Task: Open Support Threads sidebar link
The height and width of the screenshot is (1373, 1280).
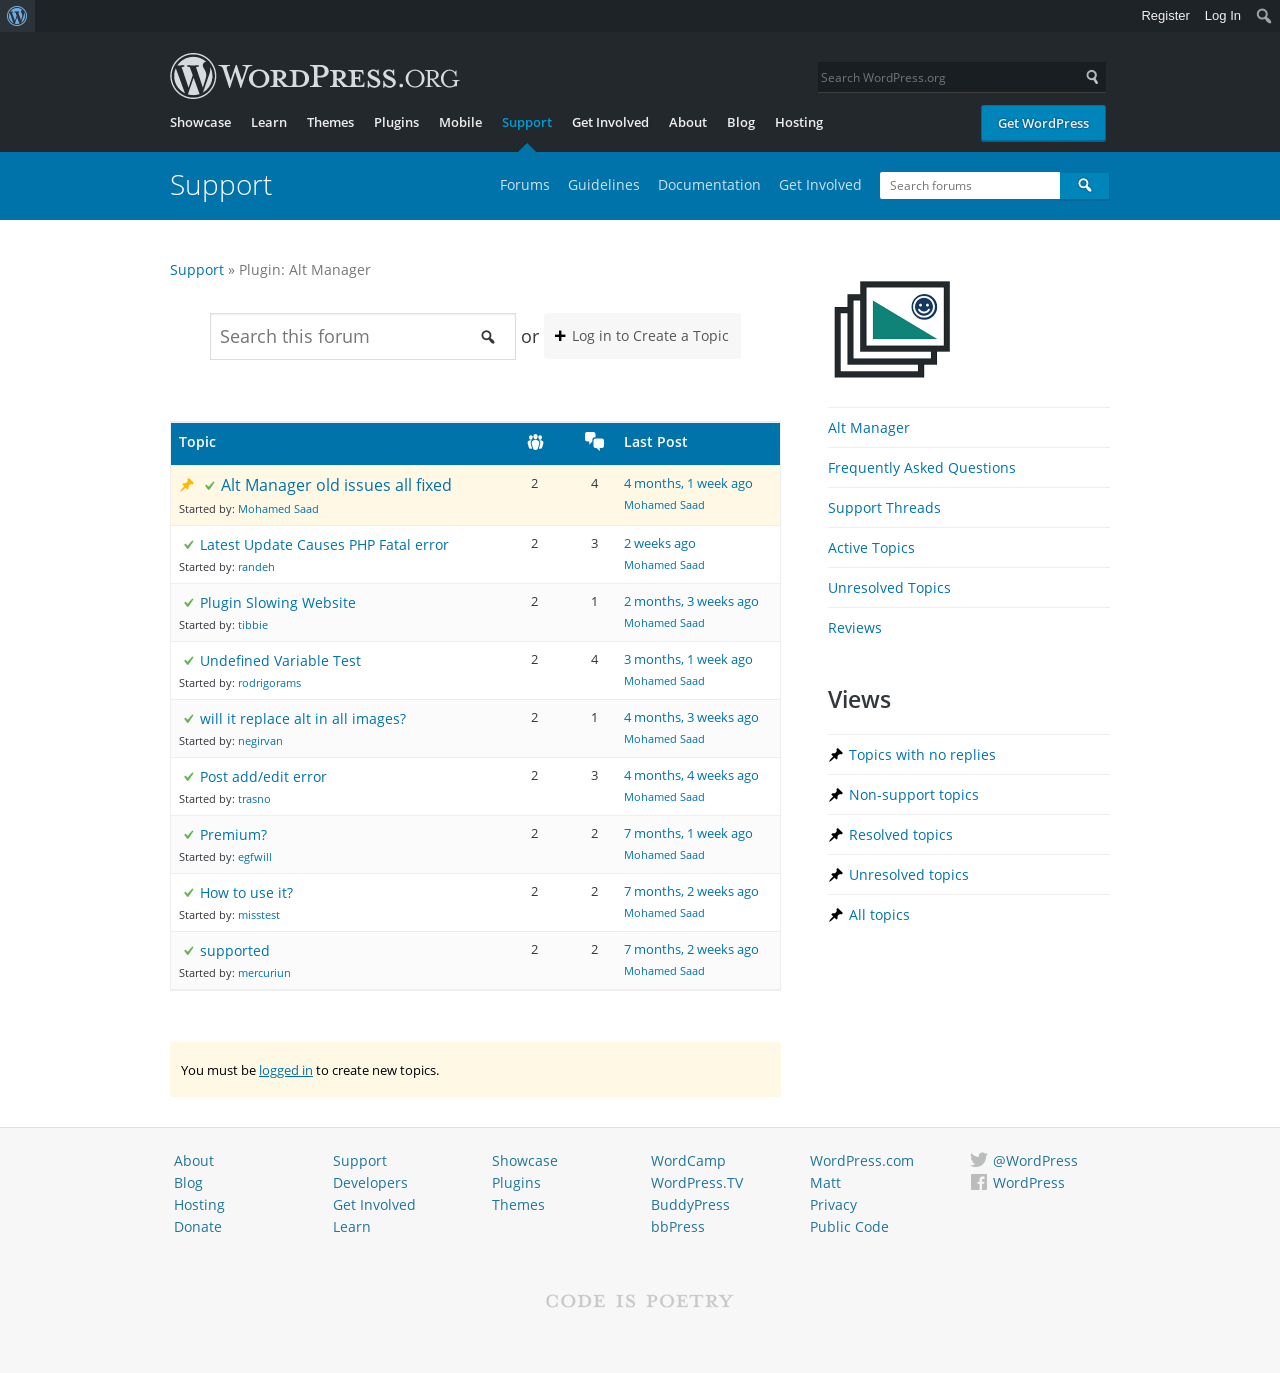Action: click(x=884, y=508)
